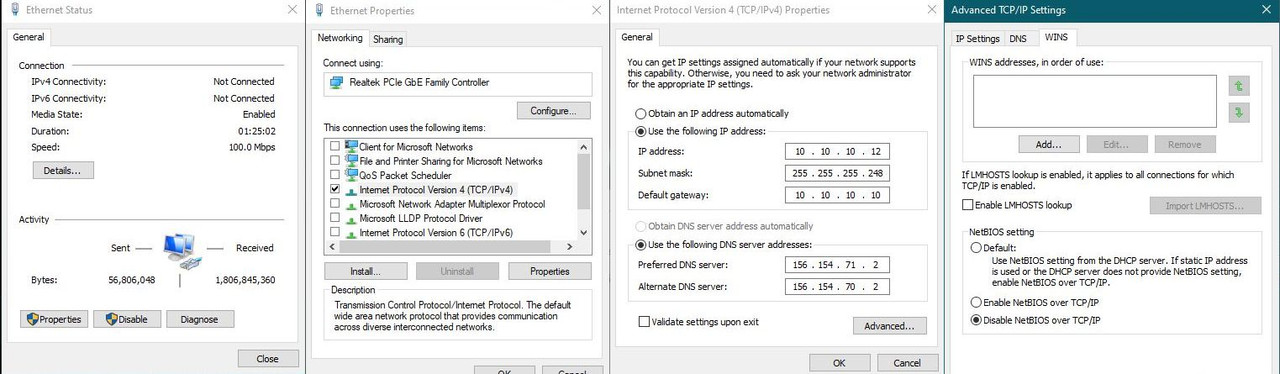Image resolution: width=1280 pixels, height=374 pixels.
Task: Click Properties in Ethernet Status
Action: [x=54, y=319]
